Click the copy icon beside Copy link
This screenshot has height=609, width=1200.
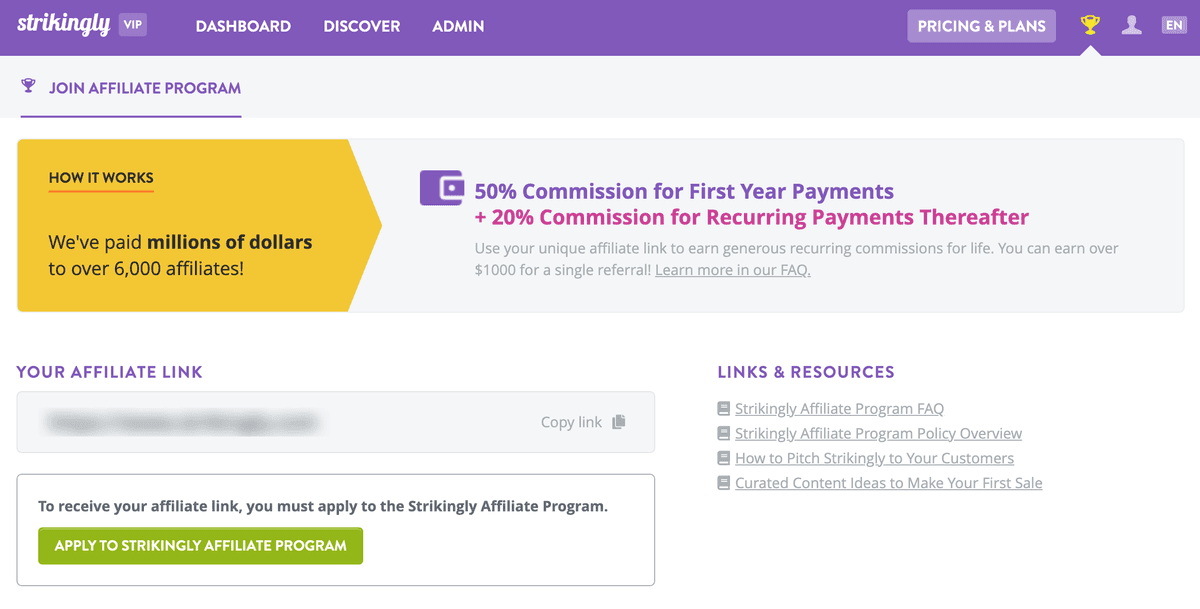pos(619,422)
